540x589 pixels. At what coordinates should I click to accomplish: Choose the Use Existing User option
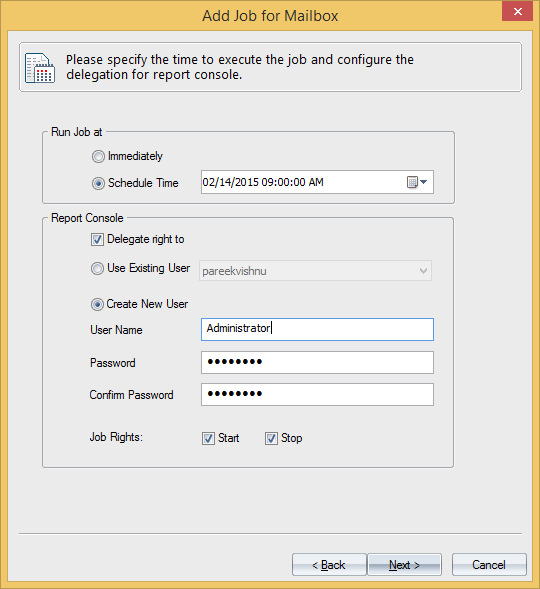coord(97,268)
